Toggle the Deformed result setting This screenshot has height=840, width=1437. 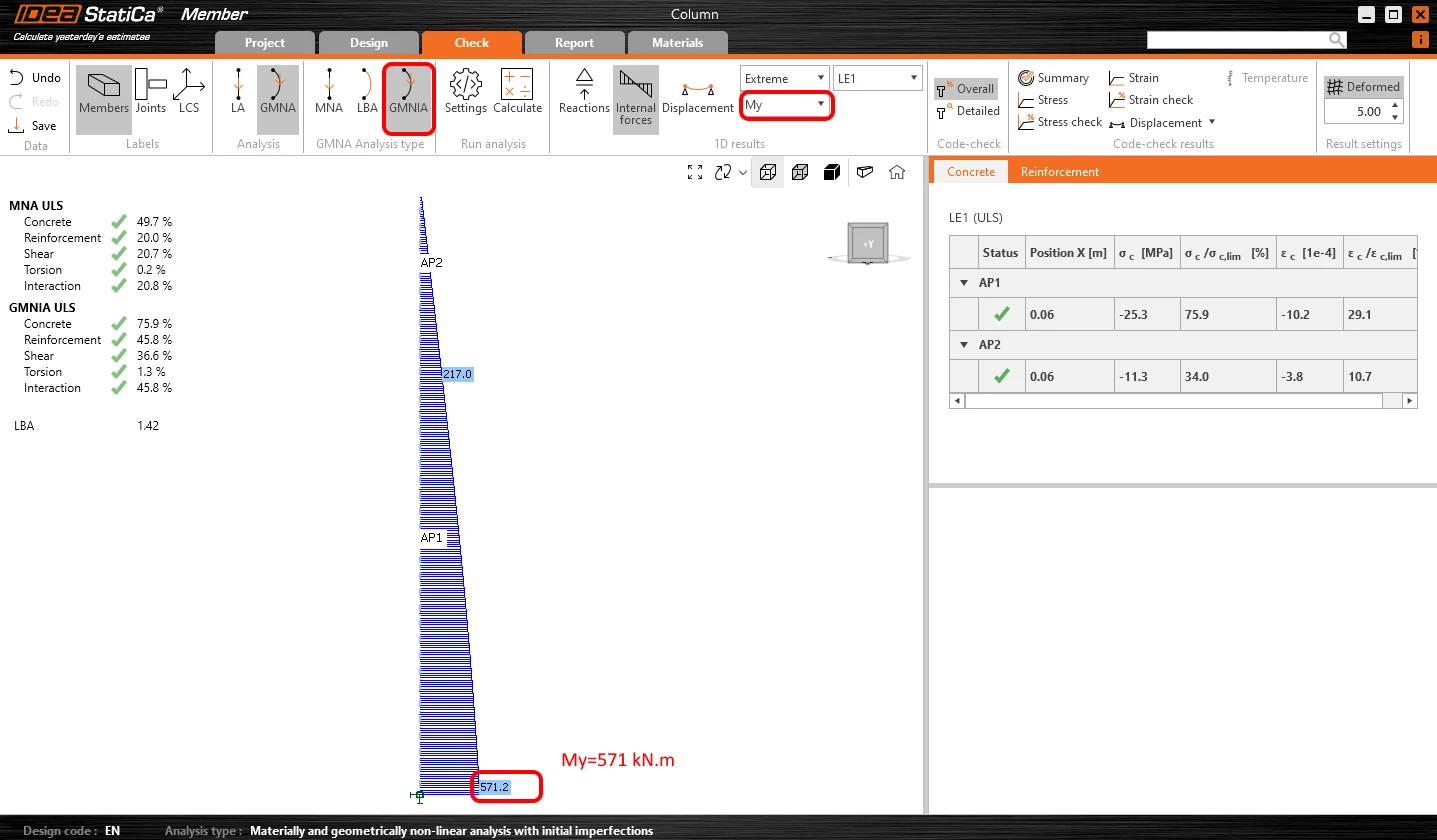1364,87
